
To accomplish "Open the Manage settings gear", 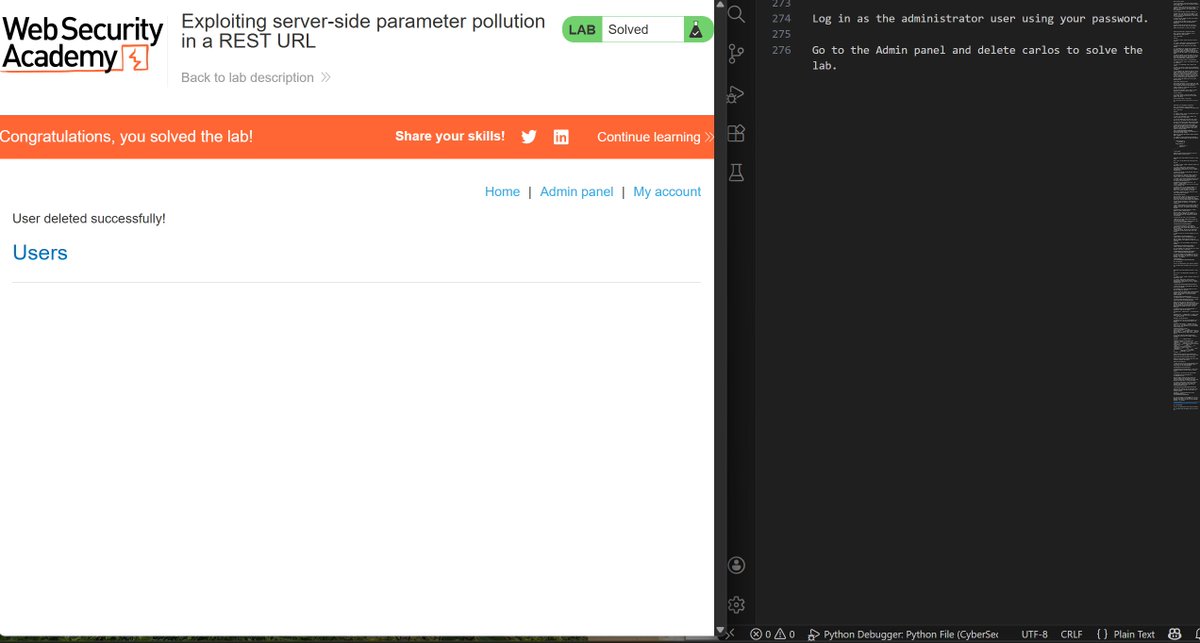I will pos(736,604).
